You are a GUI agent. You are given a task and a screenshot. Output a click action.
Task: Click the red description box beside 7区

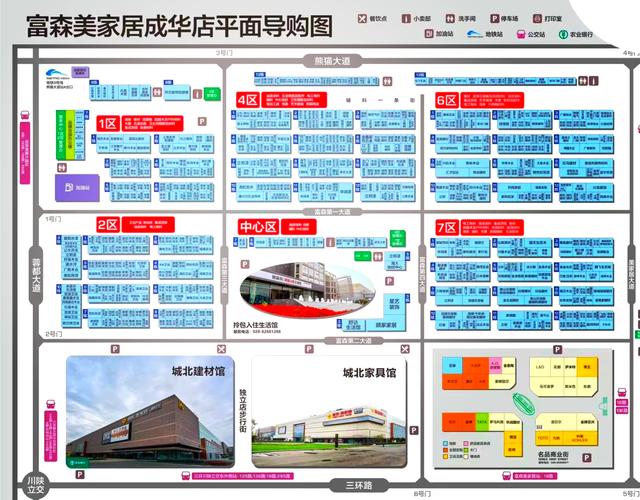[492, 228]
